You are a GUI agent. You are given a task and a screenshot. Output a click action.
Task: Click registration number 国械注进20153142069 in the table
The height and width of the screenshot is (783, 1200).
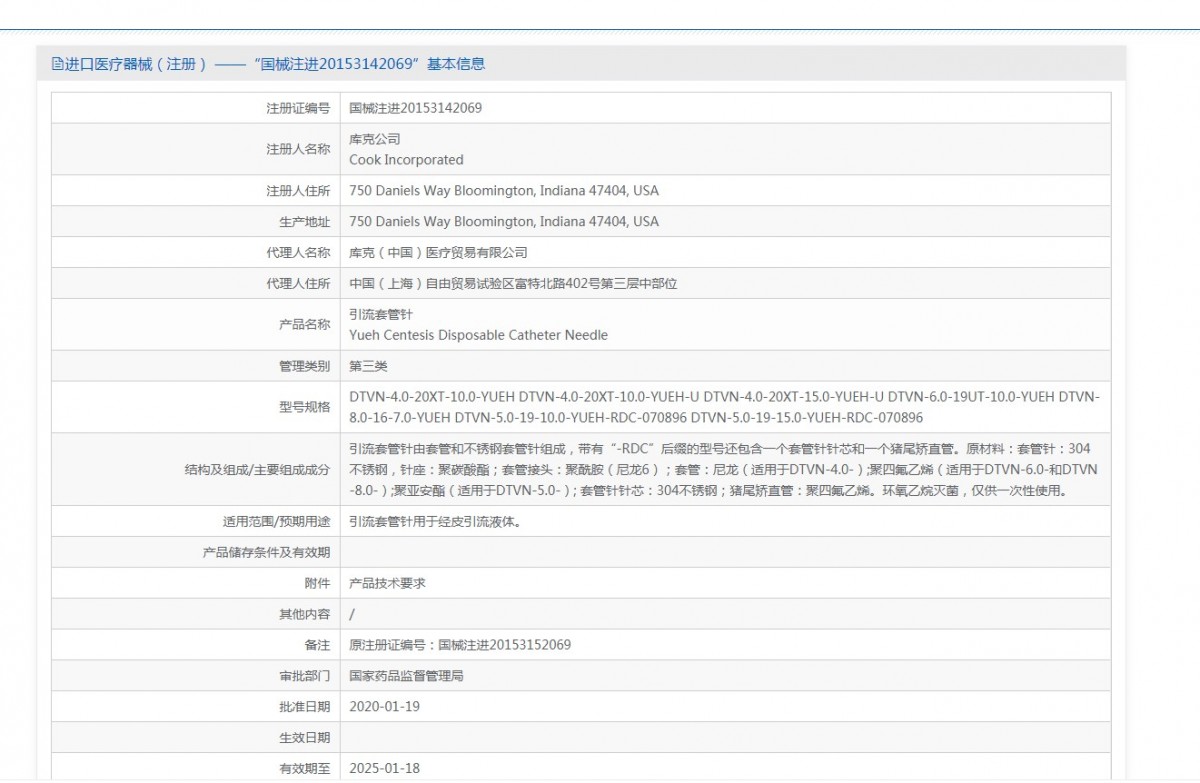pos(415,108)
